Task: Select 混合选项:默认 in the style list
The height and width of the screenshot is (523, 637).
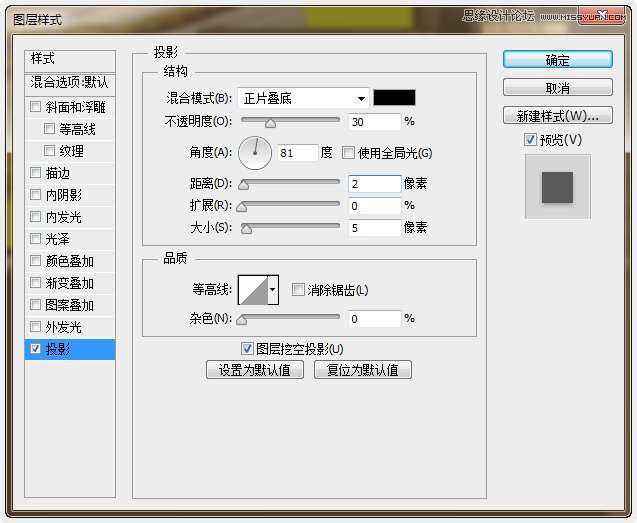Action: pos(70,82)
